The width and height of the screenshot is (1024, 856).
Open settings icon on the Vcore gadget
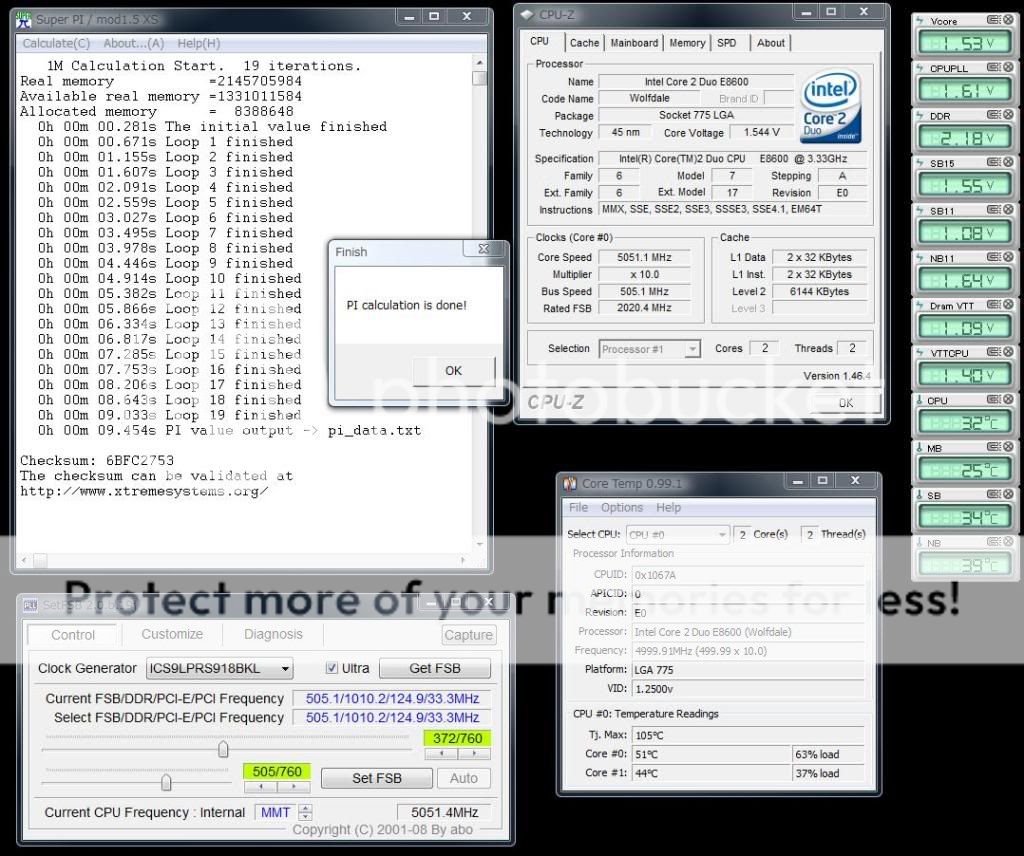point(993,20)
